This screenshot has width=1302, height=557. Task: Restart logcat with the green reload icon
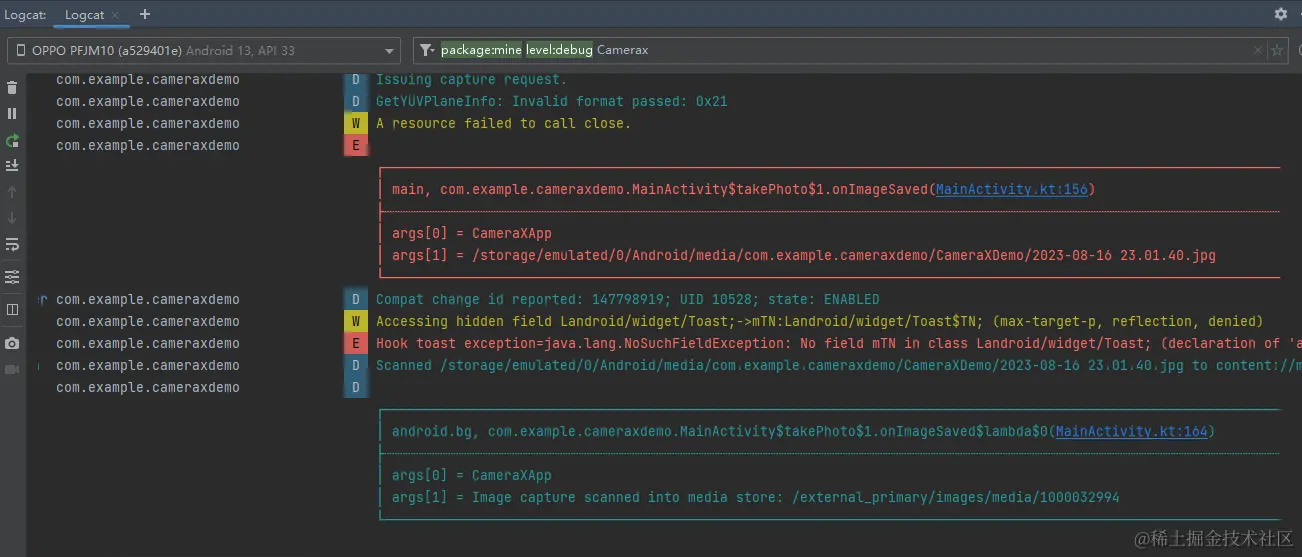click(12, 140)
